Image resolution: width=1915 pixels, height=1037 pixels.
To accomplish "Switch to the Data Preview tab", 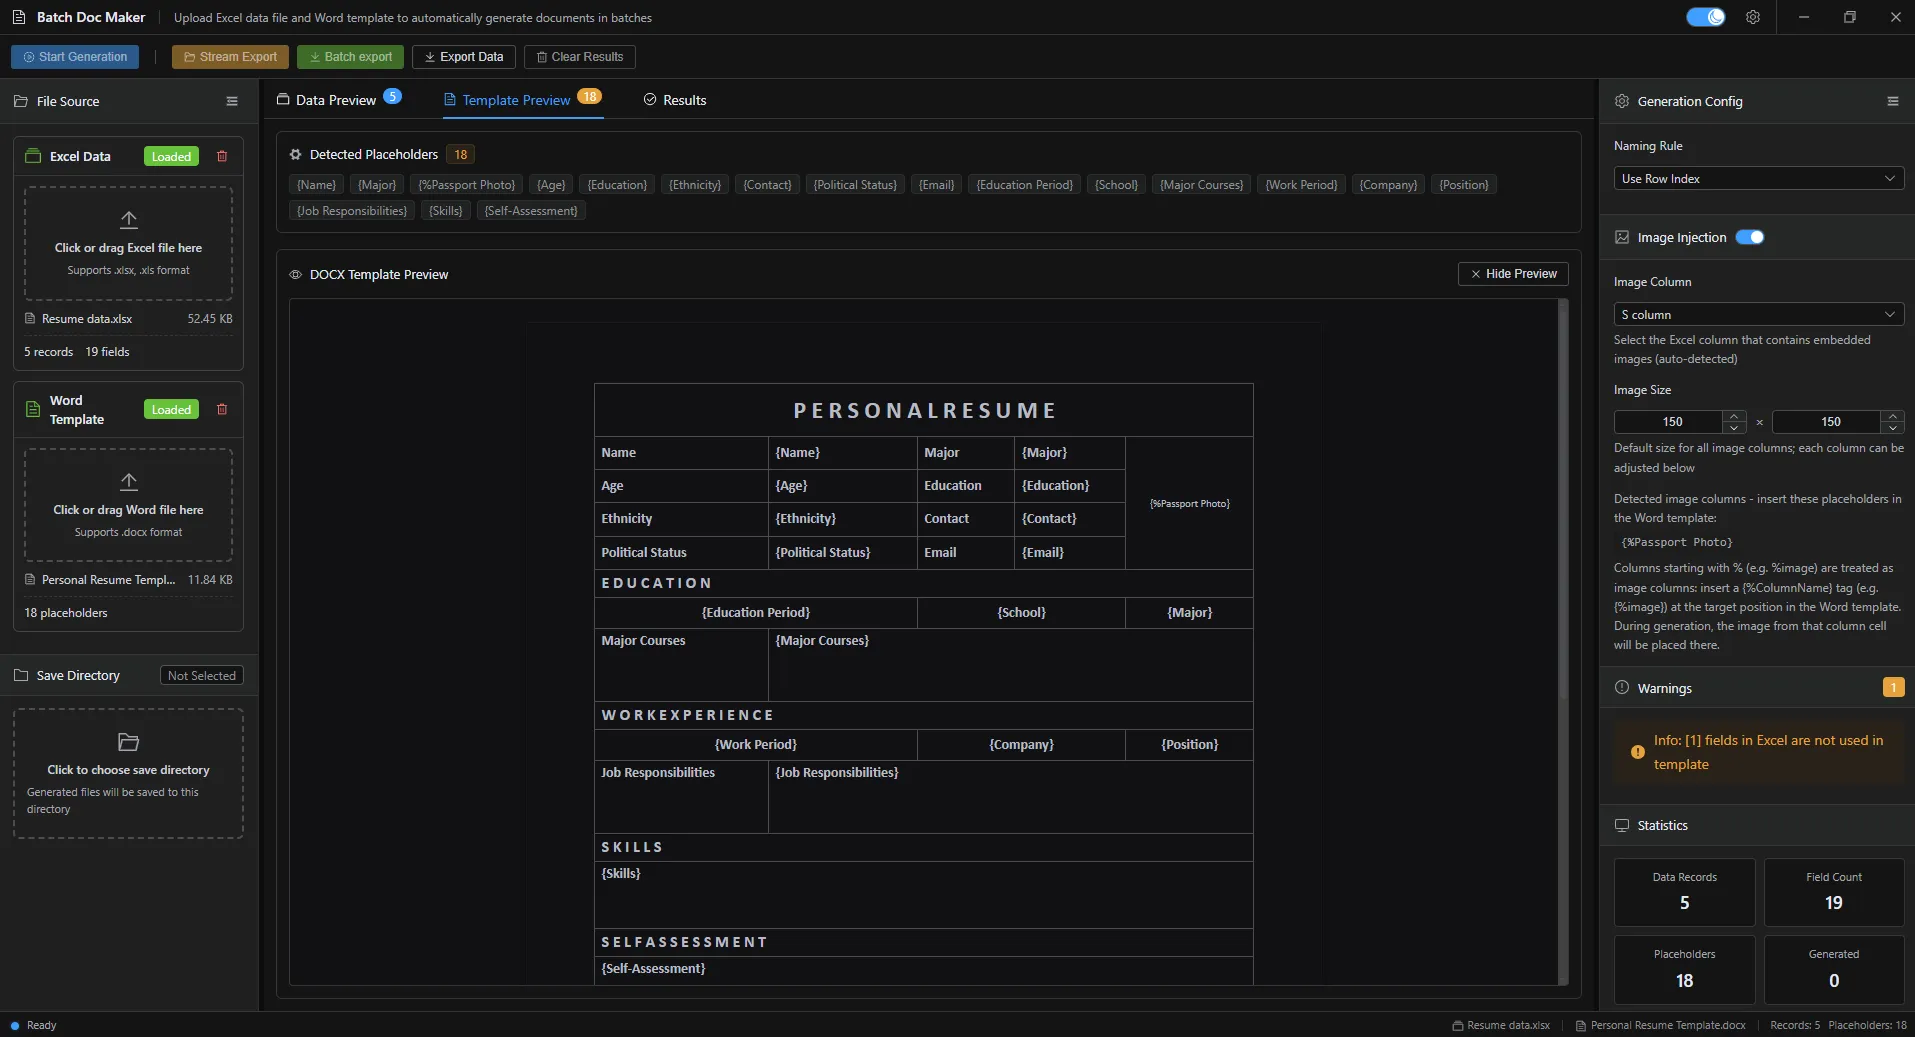I will pos(338,100).
